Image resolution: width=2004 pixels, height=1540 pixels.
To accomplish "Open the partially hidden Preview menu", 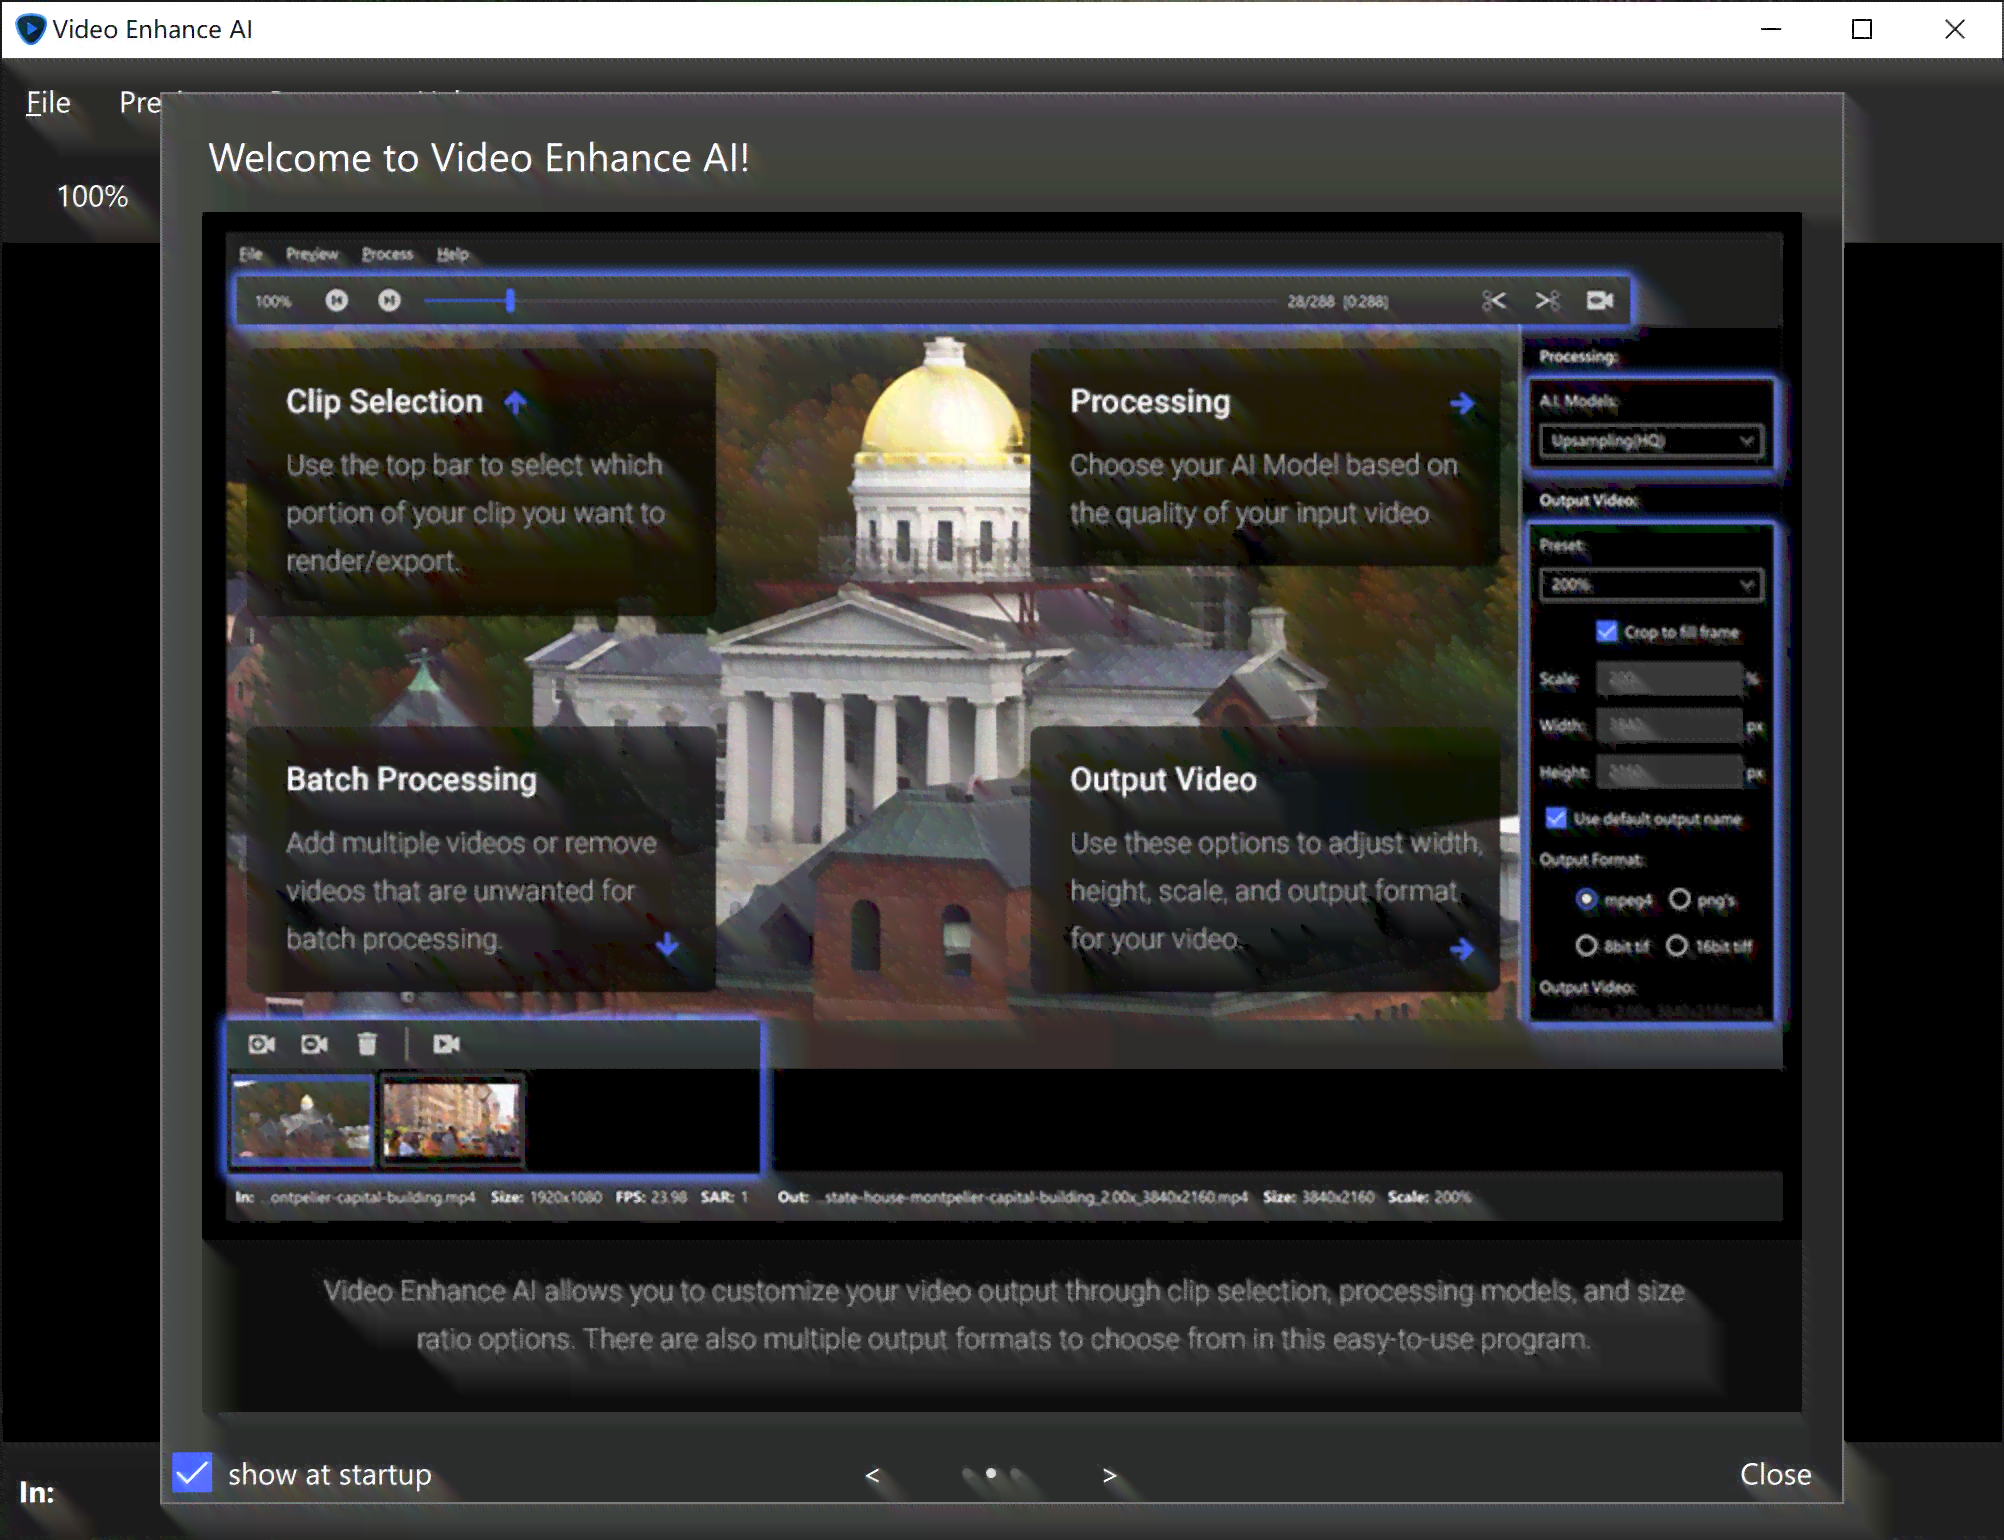I will pyautogui.click(x=140, y=102).
